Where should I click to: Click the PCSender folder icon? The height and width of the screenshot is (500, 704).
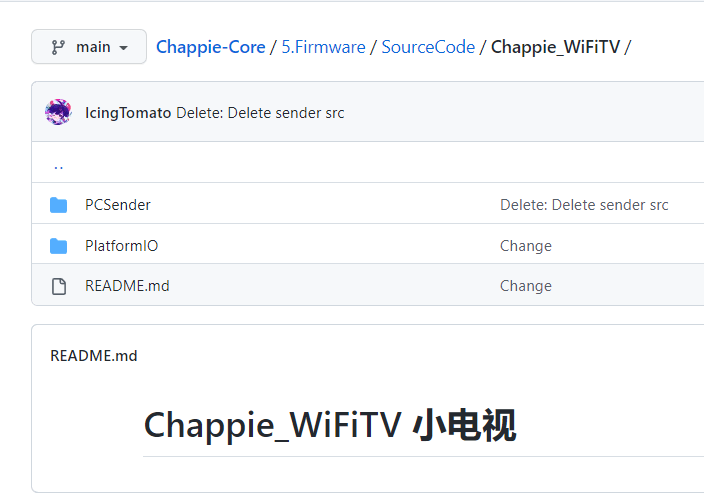(x=58, y=205)
